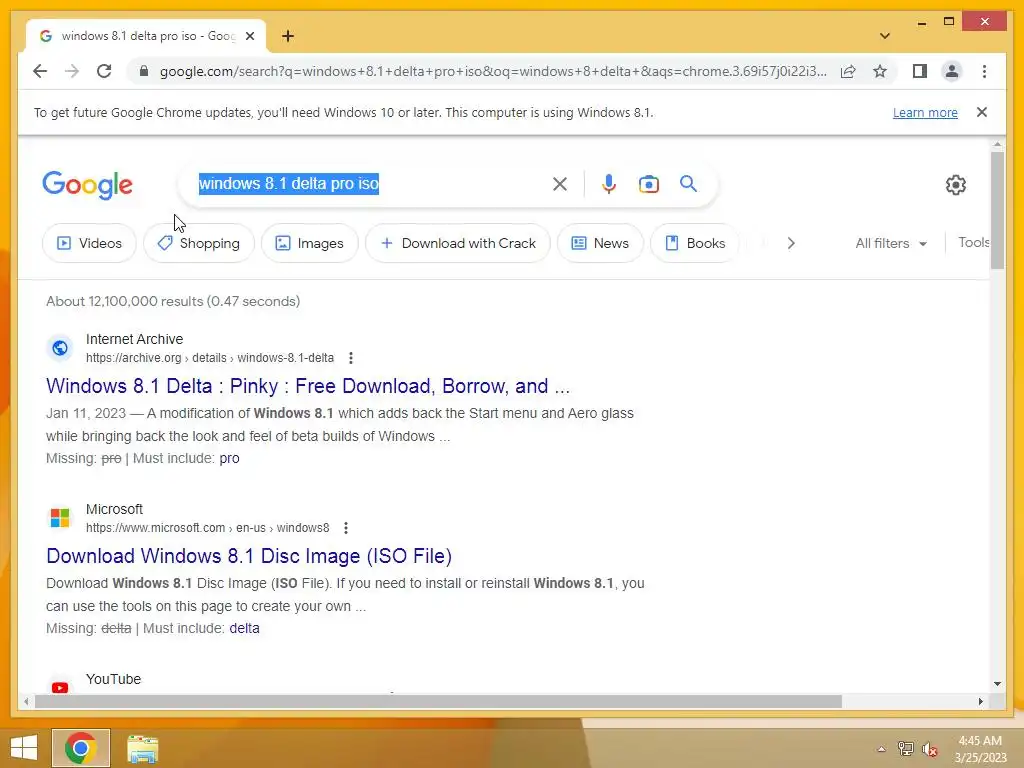Viewport: 1024px width, 768px height.
Task: Open the Learn more link
Action: pyautogui.click(x=925, y=112)
